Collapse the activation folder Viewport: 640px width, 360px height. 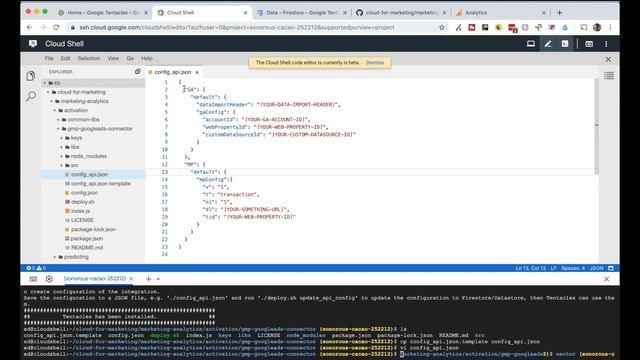click(73, 111)
